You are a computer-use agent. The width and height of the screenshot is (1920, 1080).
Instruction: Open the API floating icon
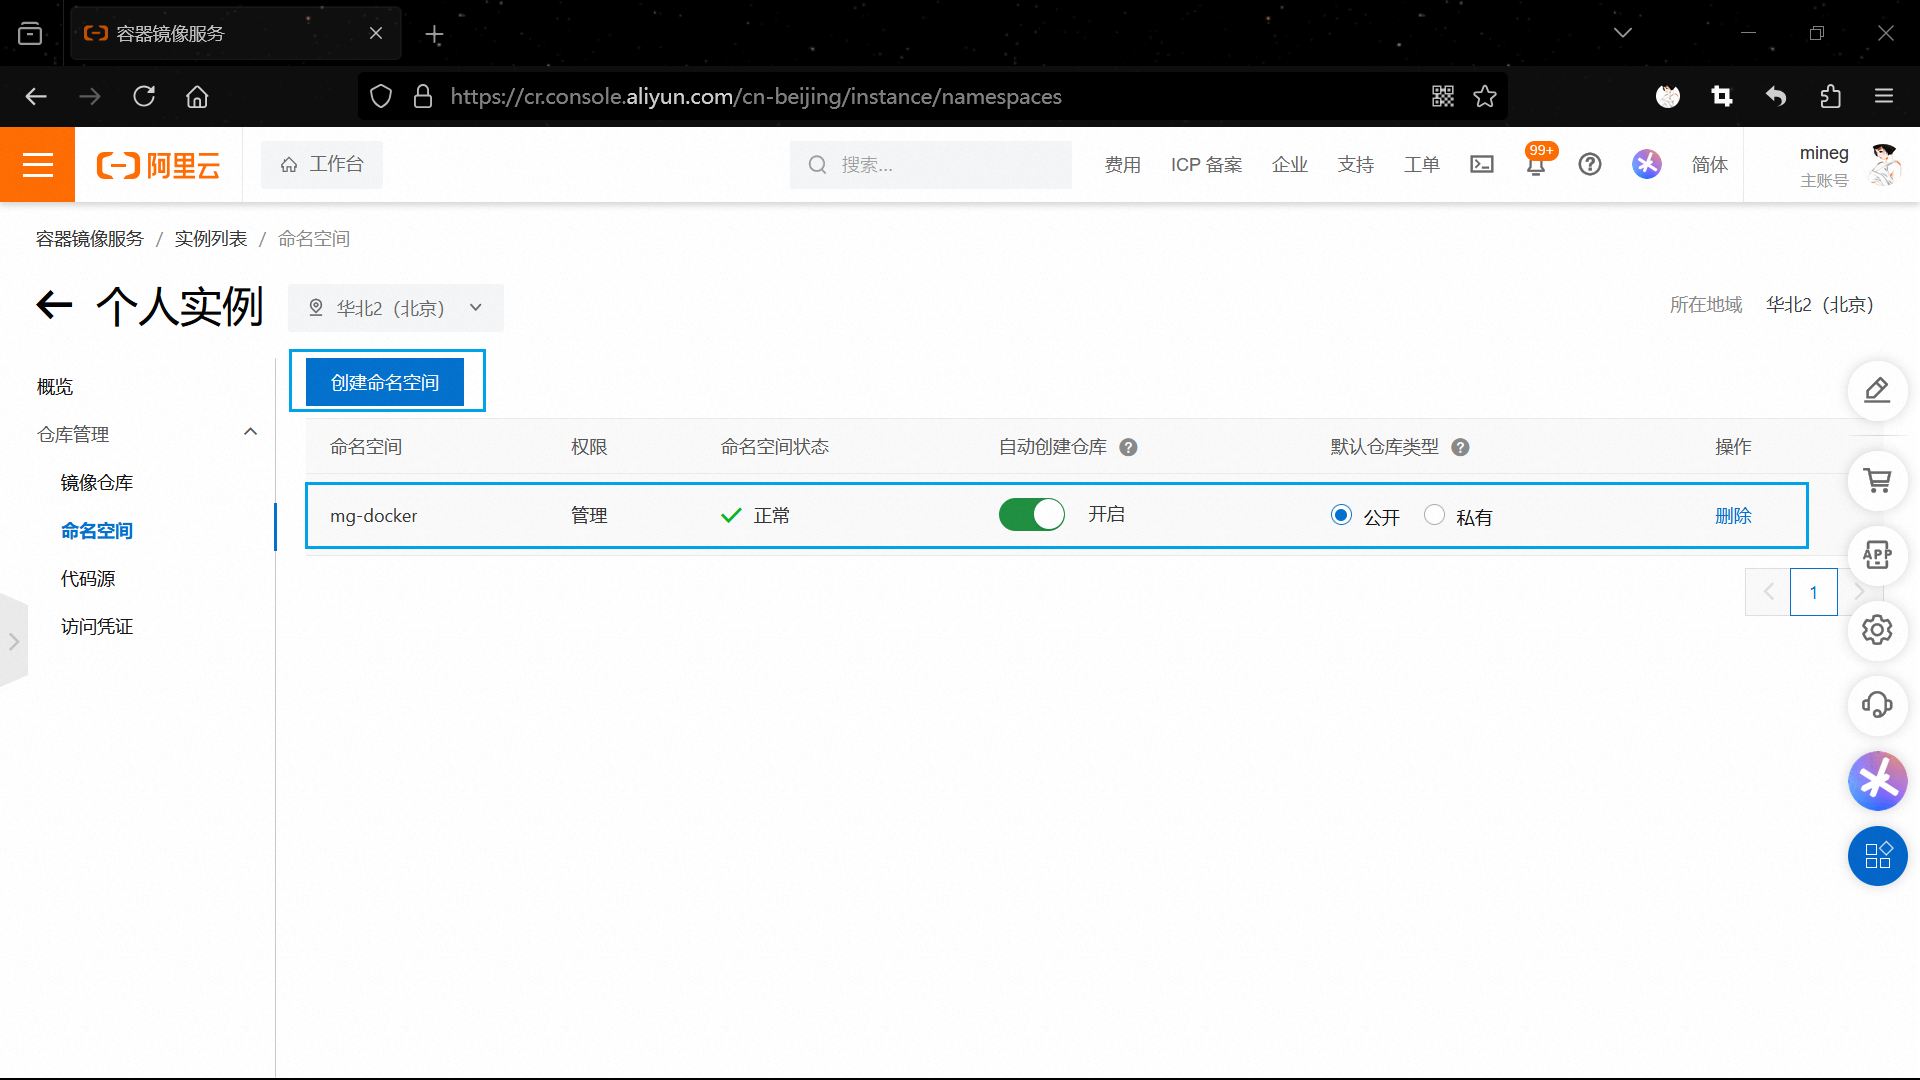tap(1877, 555)
